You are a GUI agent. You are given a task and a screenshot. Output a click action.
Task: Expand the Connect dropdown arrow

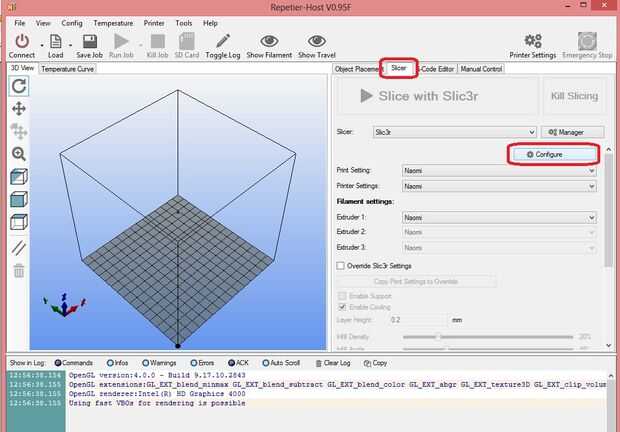42,45
